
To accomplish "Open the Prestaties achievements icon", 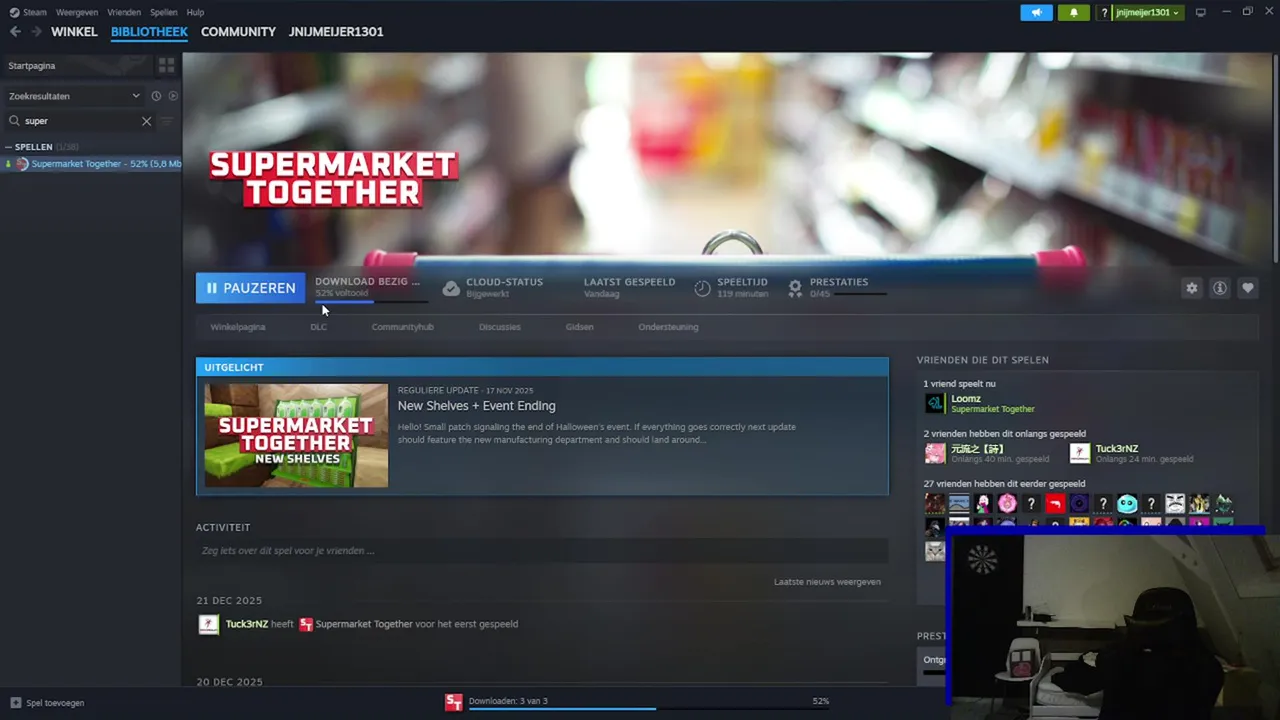I will (x=795, y=288).
